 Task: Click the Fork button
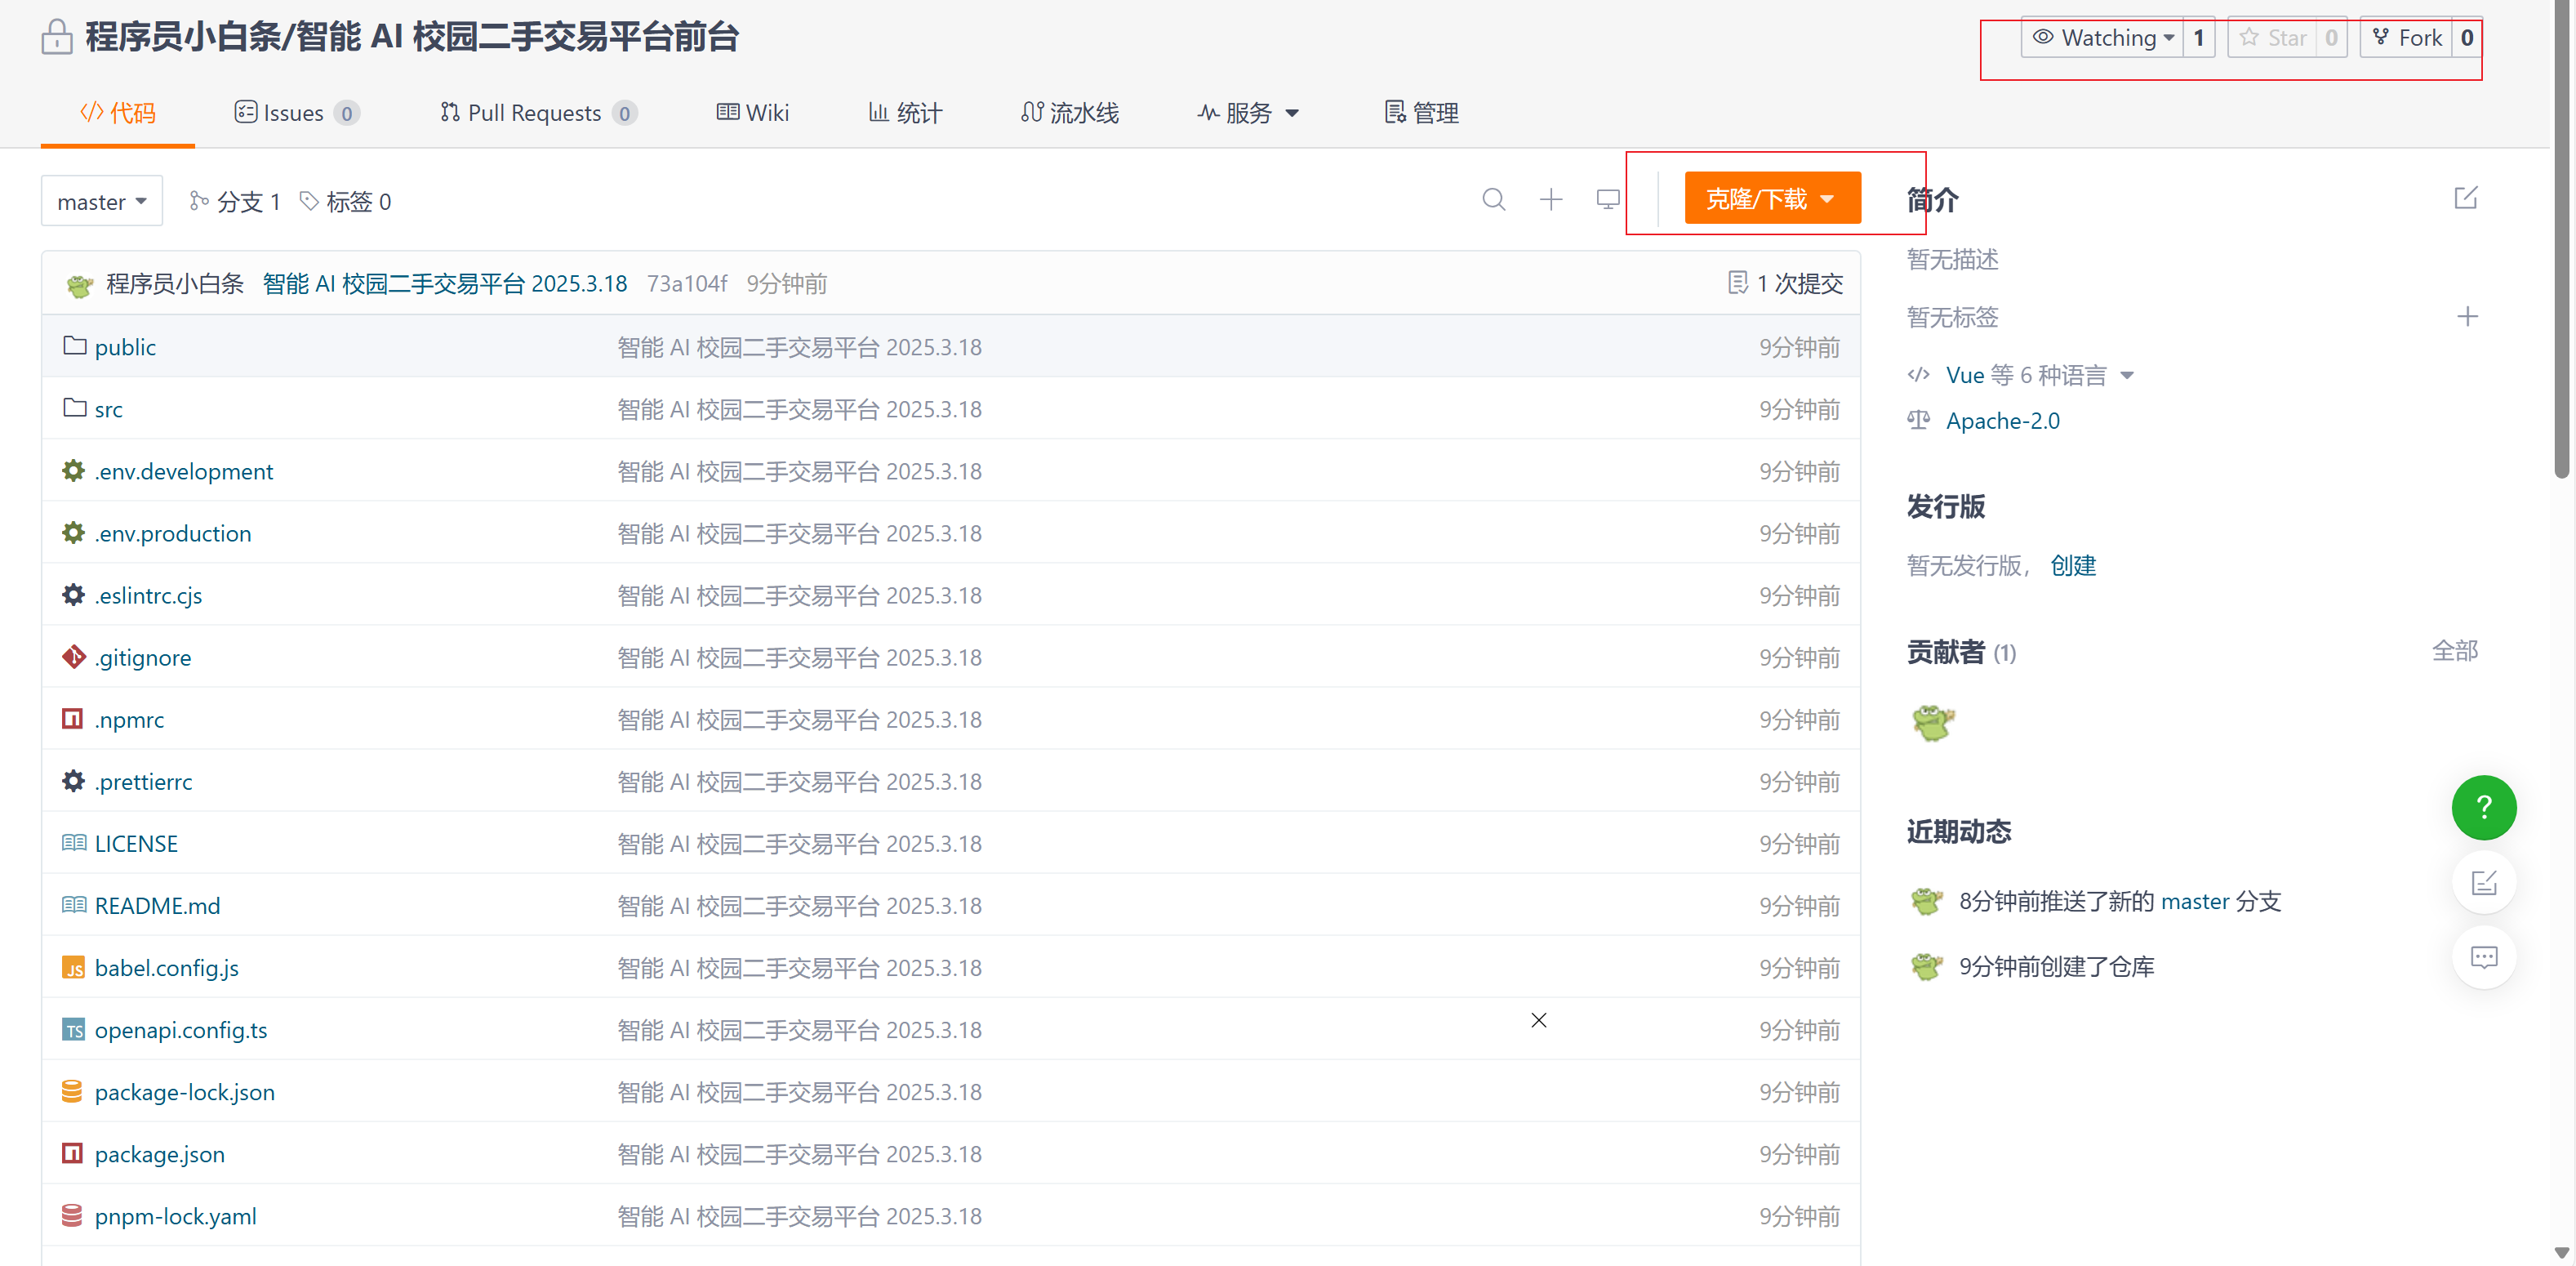(2407, 38)
